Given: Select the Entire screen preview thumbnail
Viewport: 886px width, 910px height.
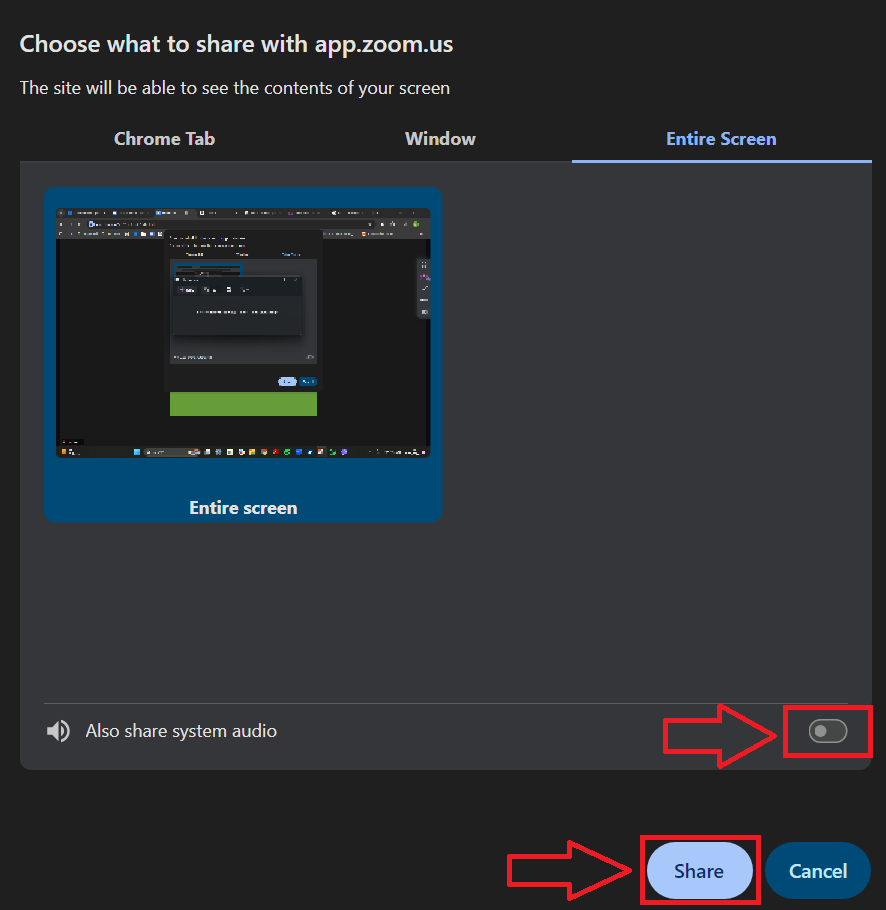Looking at the screenshot, I should tap(243, 354).
